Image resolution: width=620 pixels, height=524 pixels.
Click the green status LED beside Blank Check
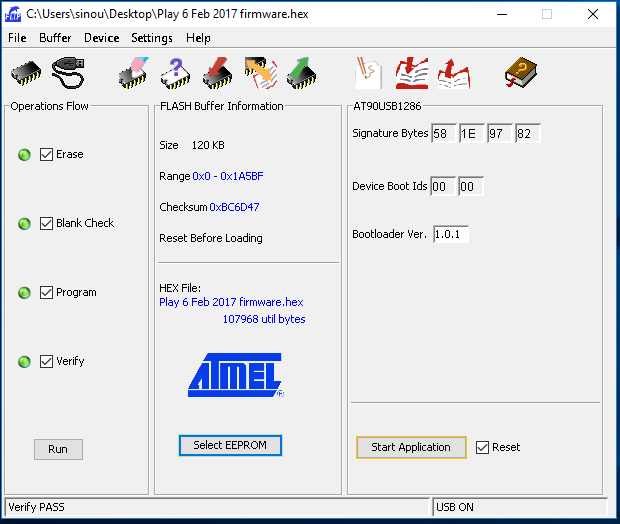tap(25, 223)
